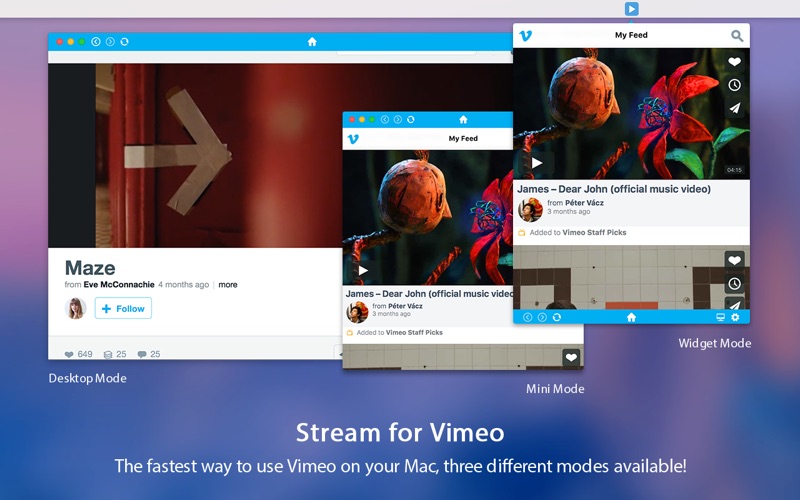Open home in Desktop Mode window toolbar
Screen dimensions: 800x500
tap(312, 42)
